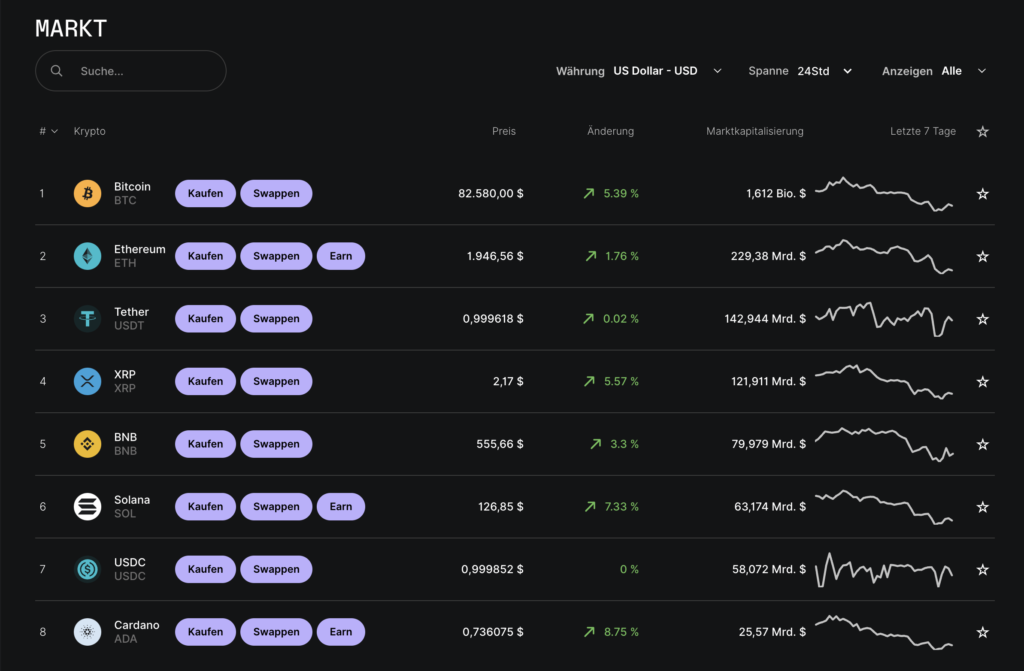This screenshot has height=671, width=1024.
Task: Favorite Solana with its star
Action: (982, 506)
